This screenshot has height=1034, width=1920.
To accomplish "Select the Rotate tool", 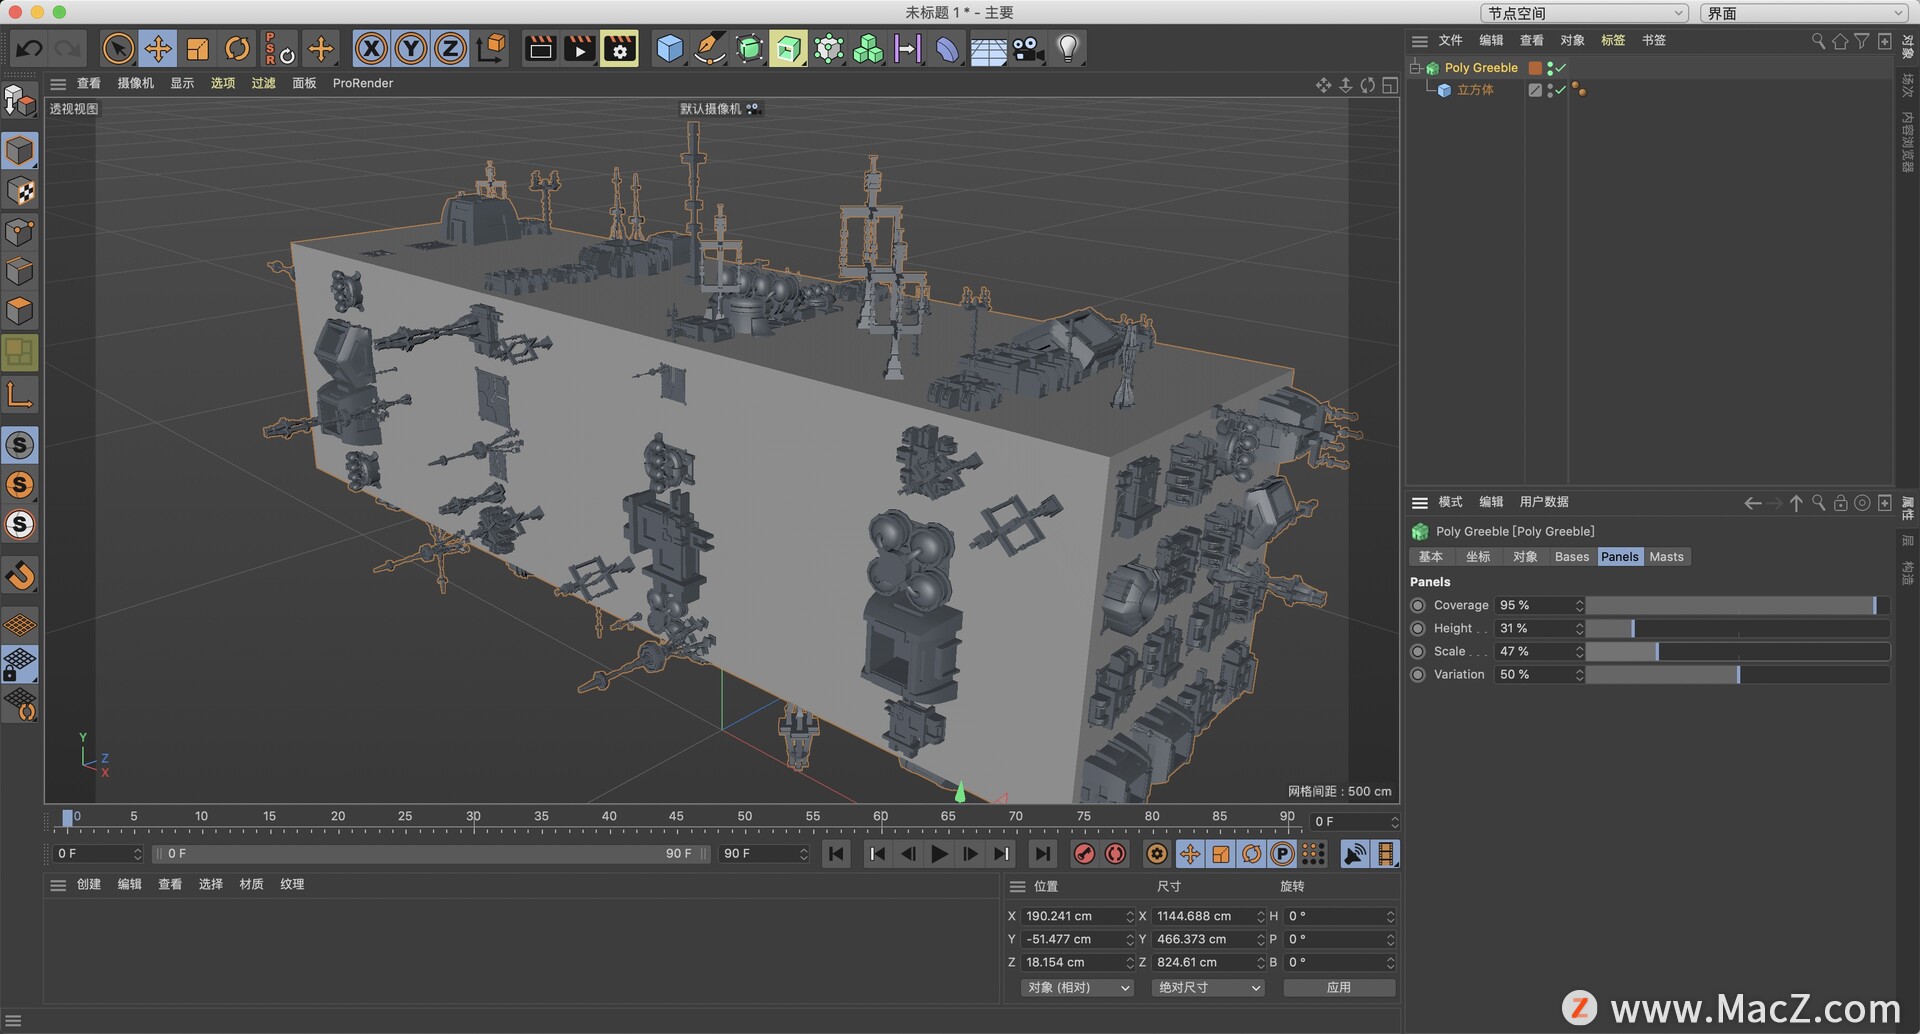I will (x=237, y=48).
